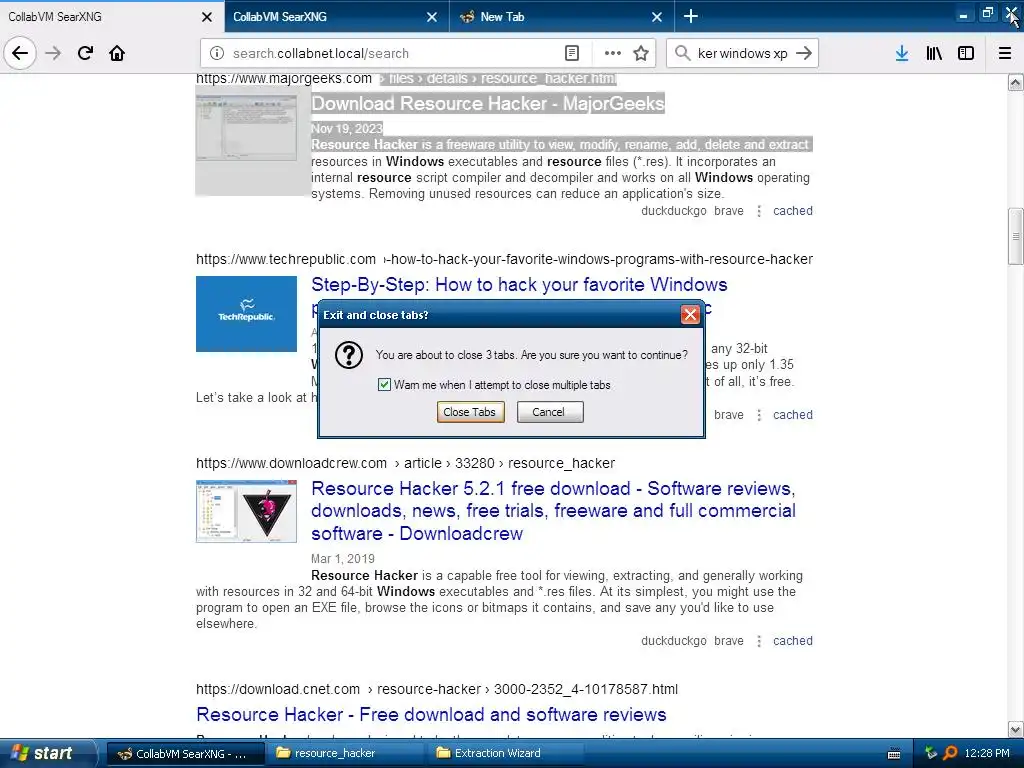Image resolution: width=1024 pixels, height=768 pixels.
Task: Open cached link for Downloadcrew result
Action: pyautogui.click(x=793, y=641)
